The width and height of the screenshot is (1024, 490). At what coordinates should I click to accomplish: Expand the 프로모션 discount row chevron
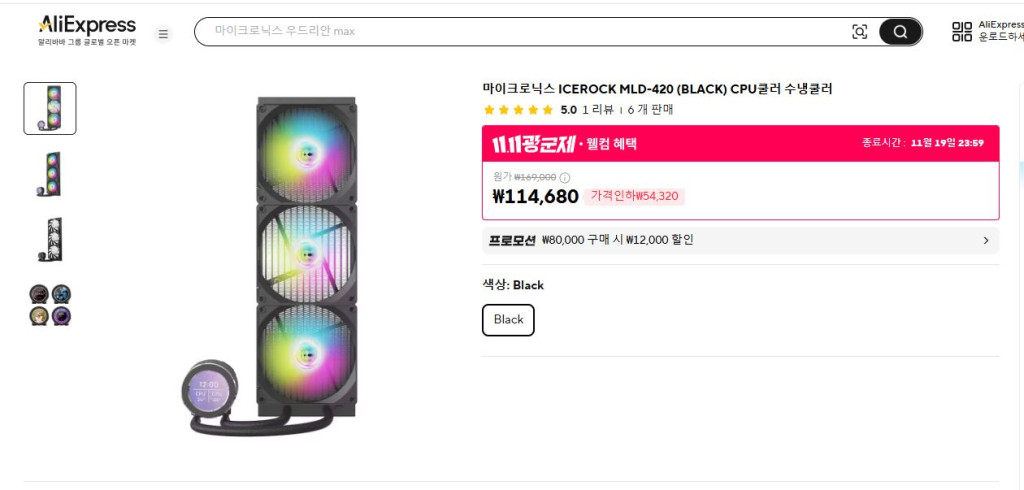coord(986,240)
